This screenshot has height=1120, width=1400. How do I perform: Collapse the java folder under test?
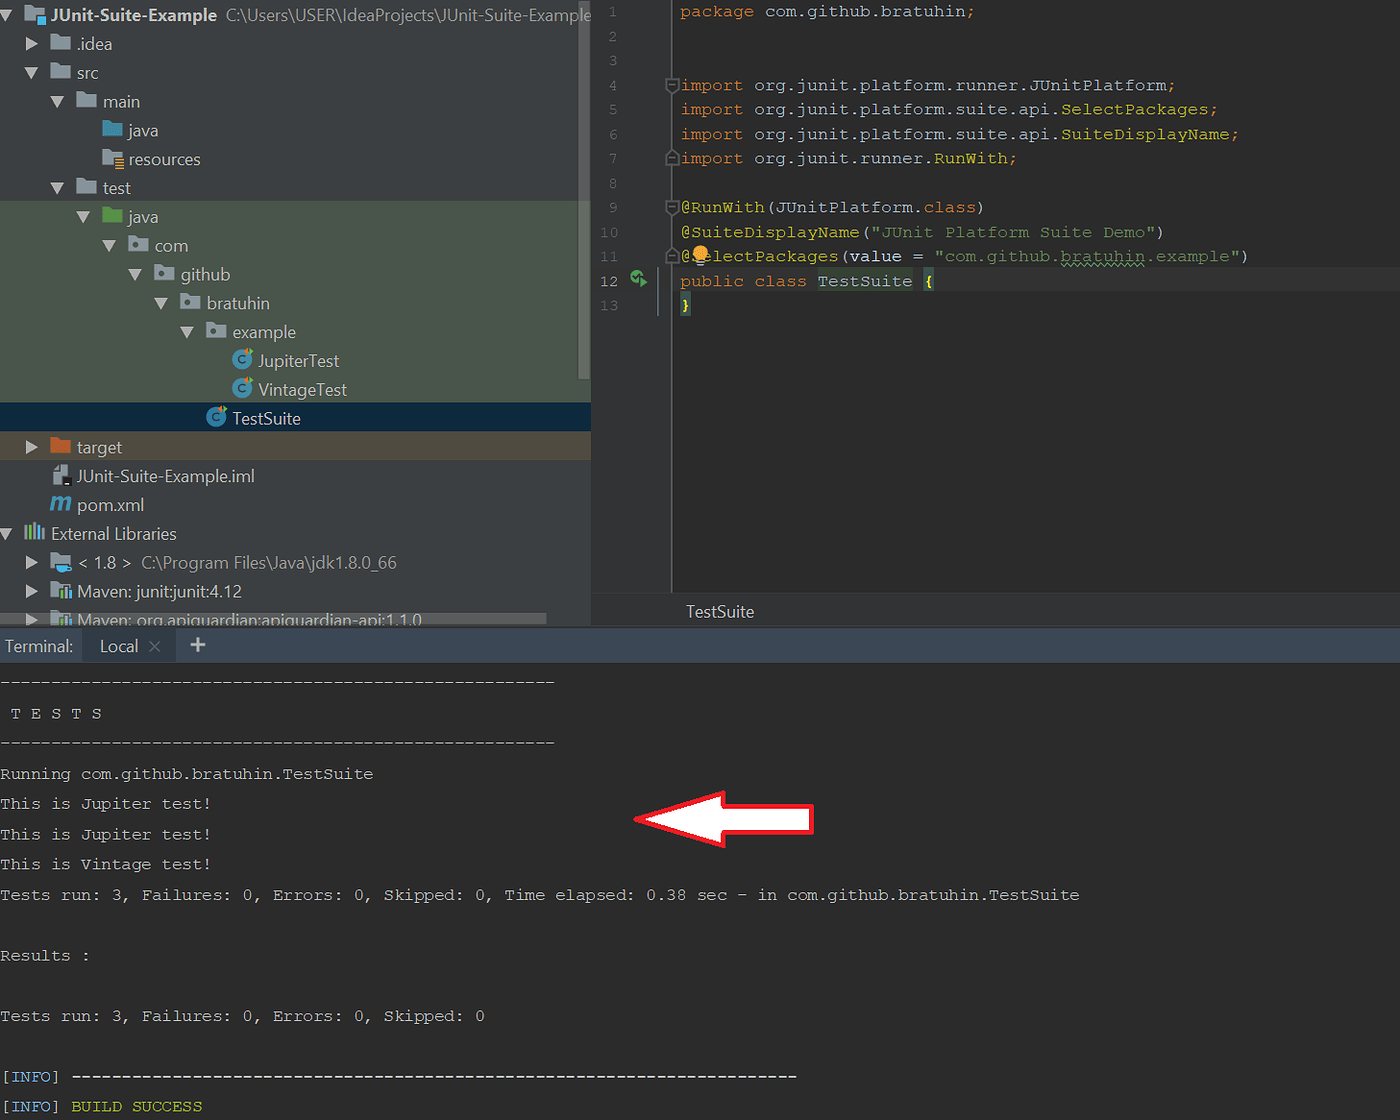coord(84,217)
